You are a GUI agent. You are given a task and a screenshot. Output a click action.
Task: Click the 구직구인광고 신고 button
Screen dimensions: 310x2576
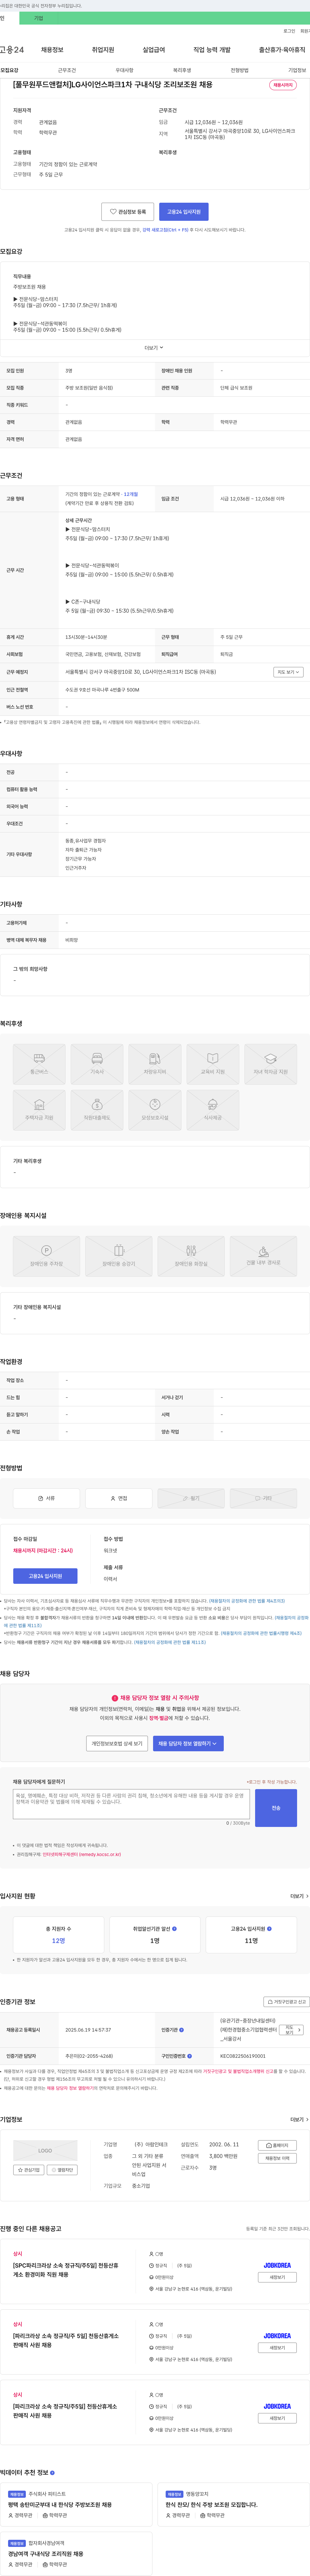click(x=286, y=2002)
